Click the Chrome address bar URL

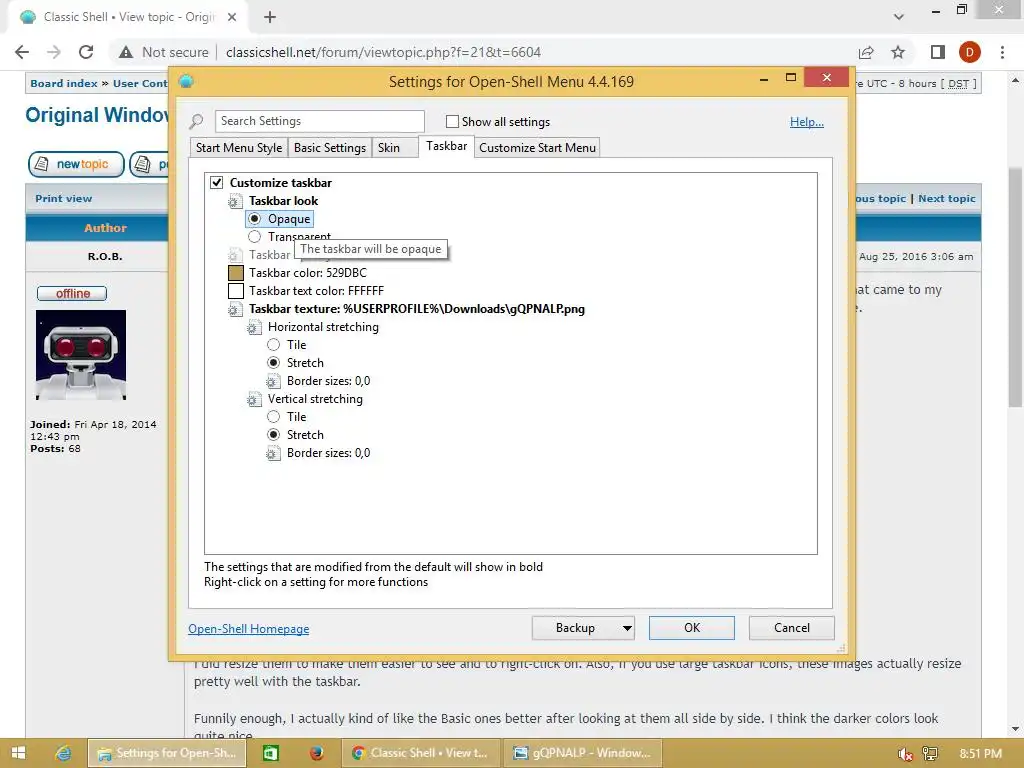point(383,52)
